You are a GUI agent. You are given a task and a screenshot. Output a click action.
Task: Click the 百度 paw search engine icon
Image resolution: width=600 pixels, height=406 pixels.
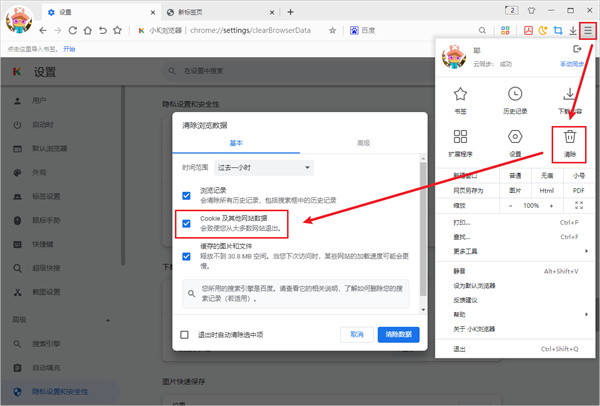(354, 31)
